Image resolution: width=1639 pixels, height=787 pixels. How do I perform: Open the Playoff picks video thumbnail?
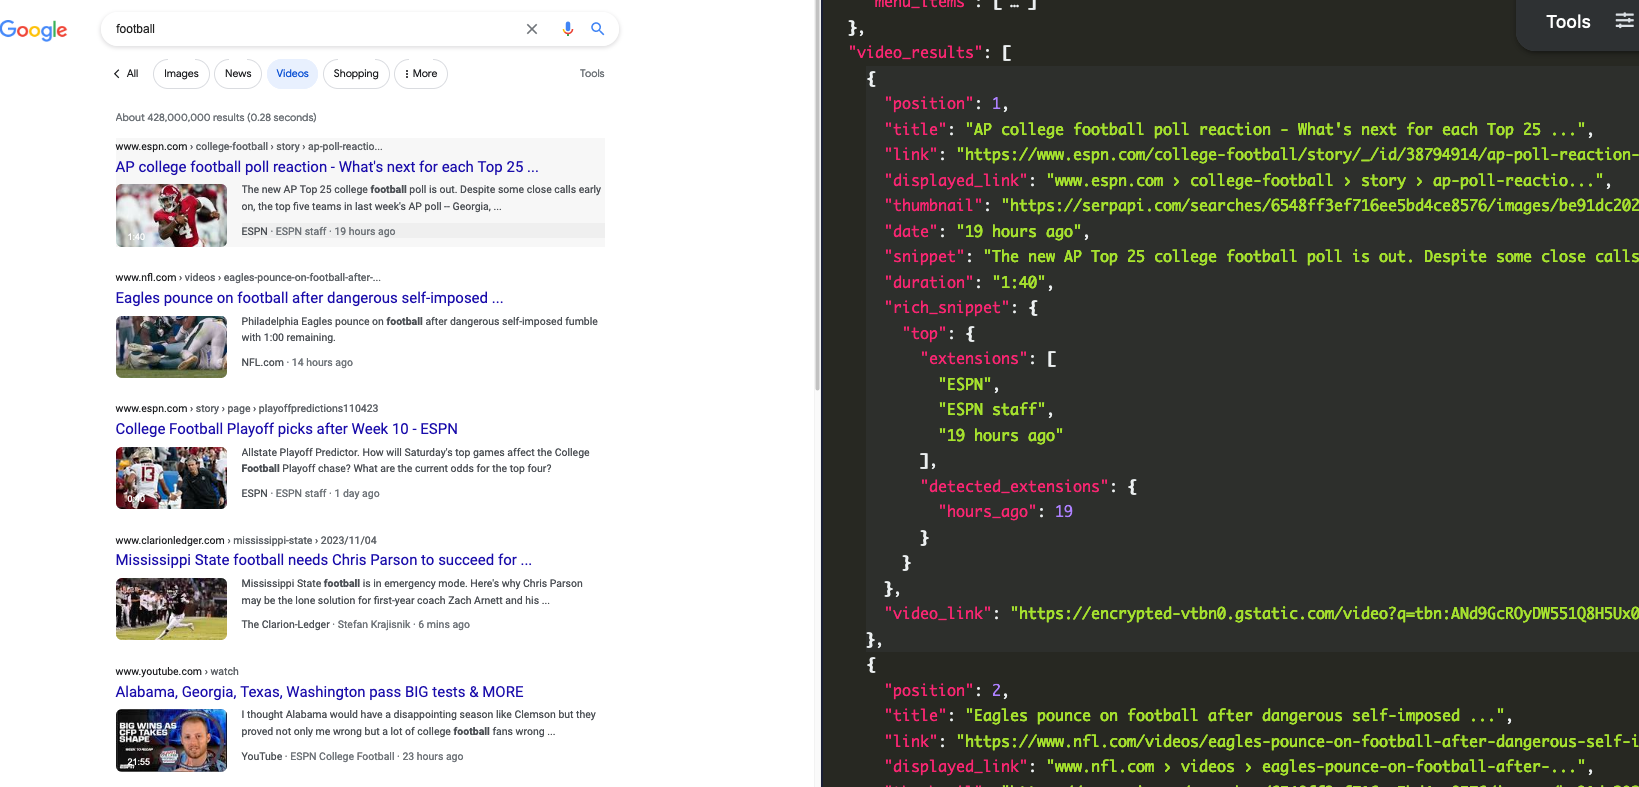pos(171,478)
